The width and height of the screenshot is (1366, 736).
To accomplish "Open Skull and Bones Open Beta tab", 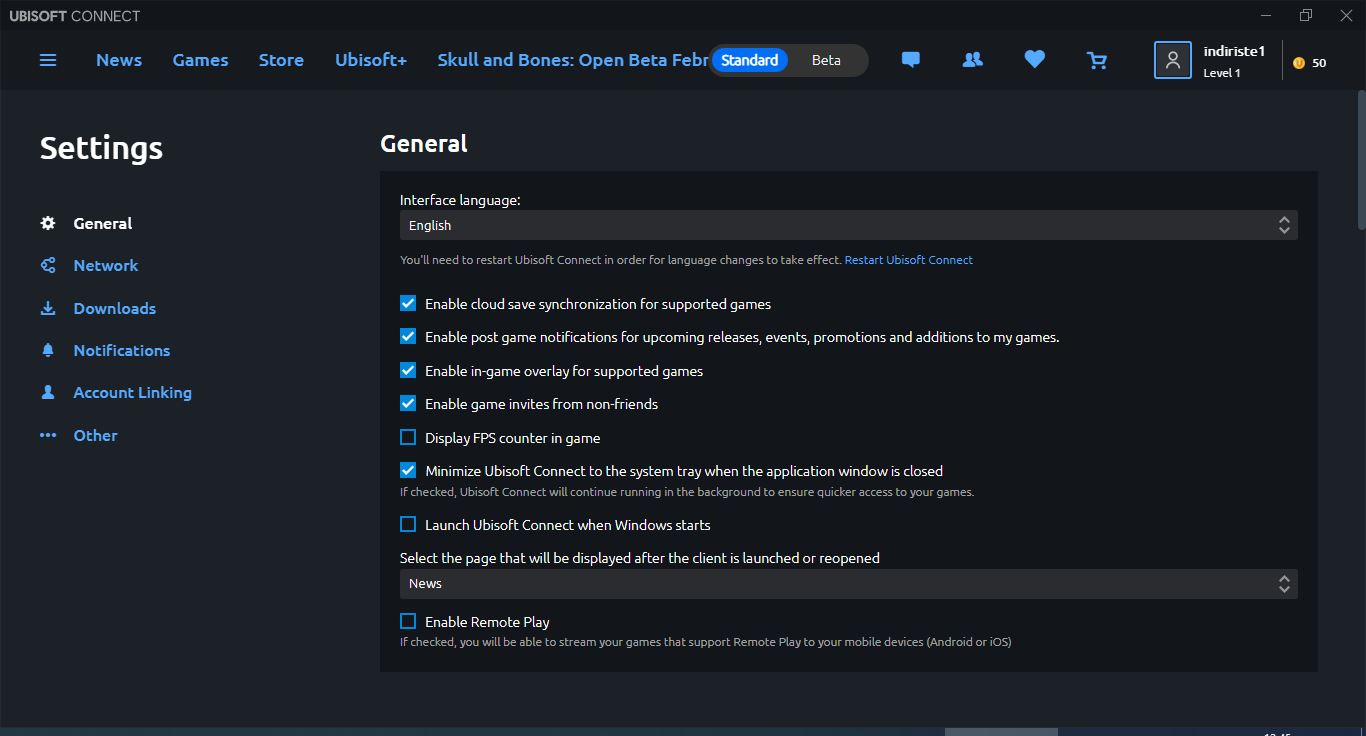I will [573, 60].
